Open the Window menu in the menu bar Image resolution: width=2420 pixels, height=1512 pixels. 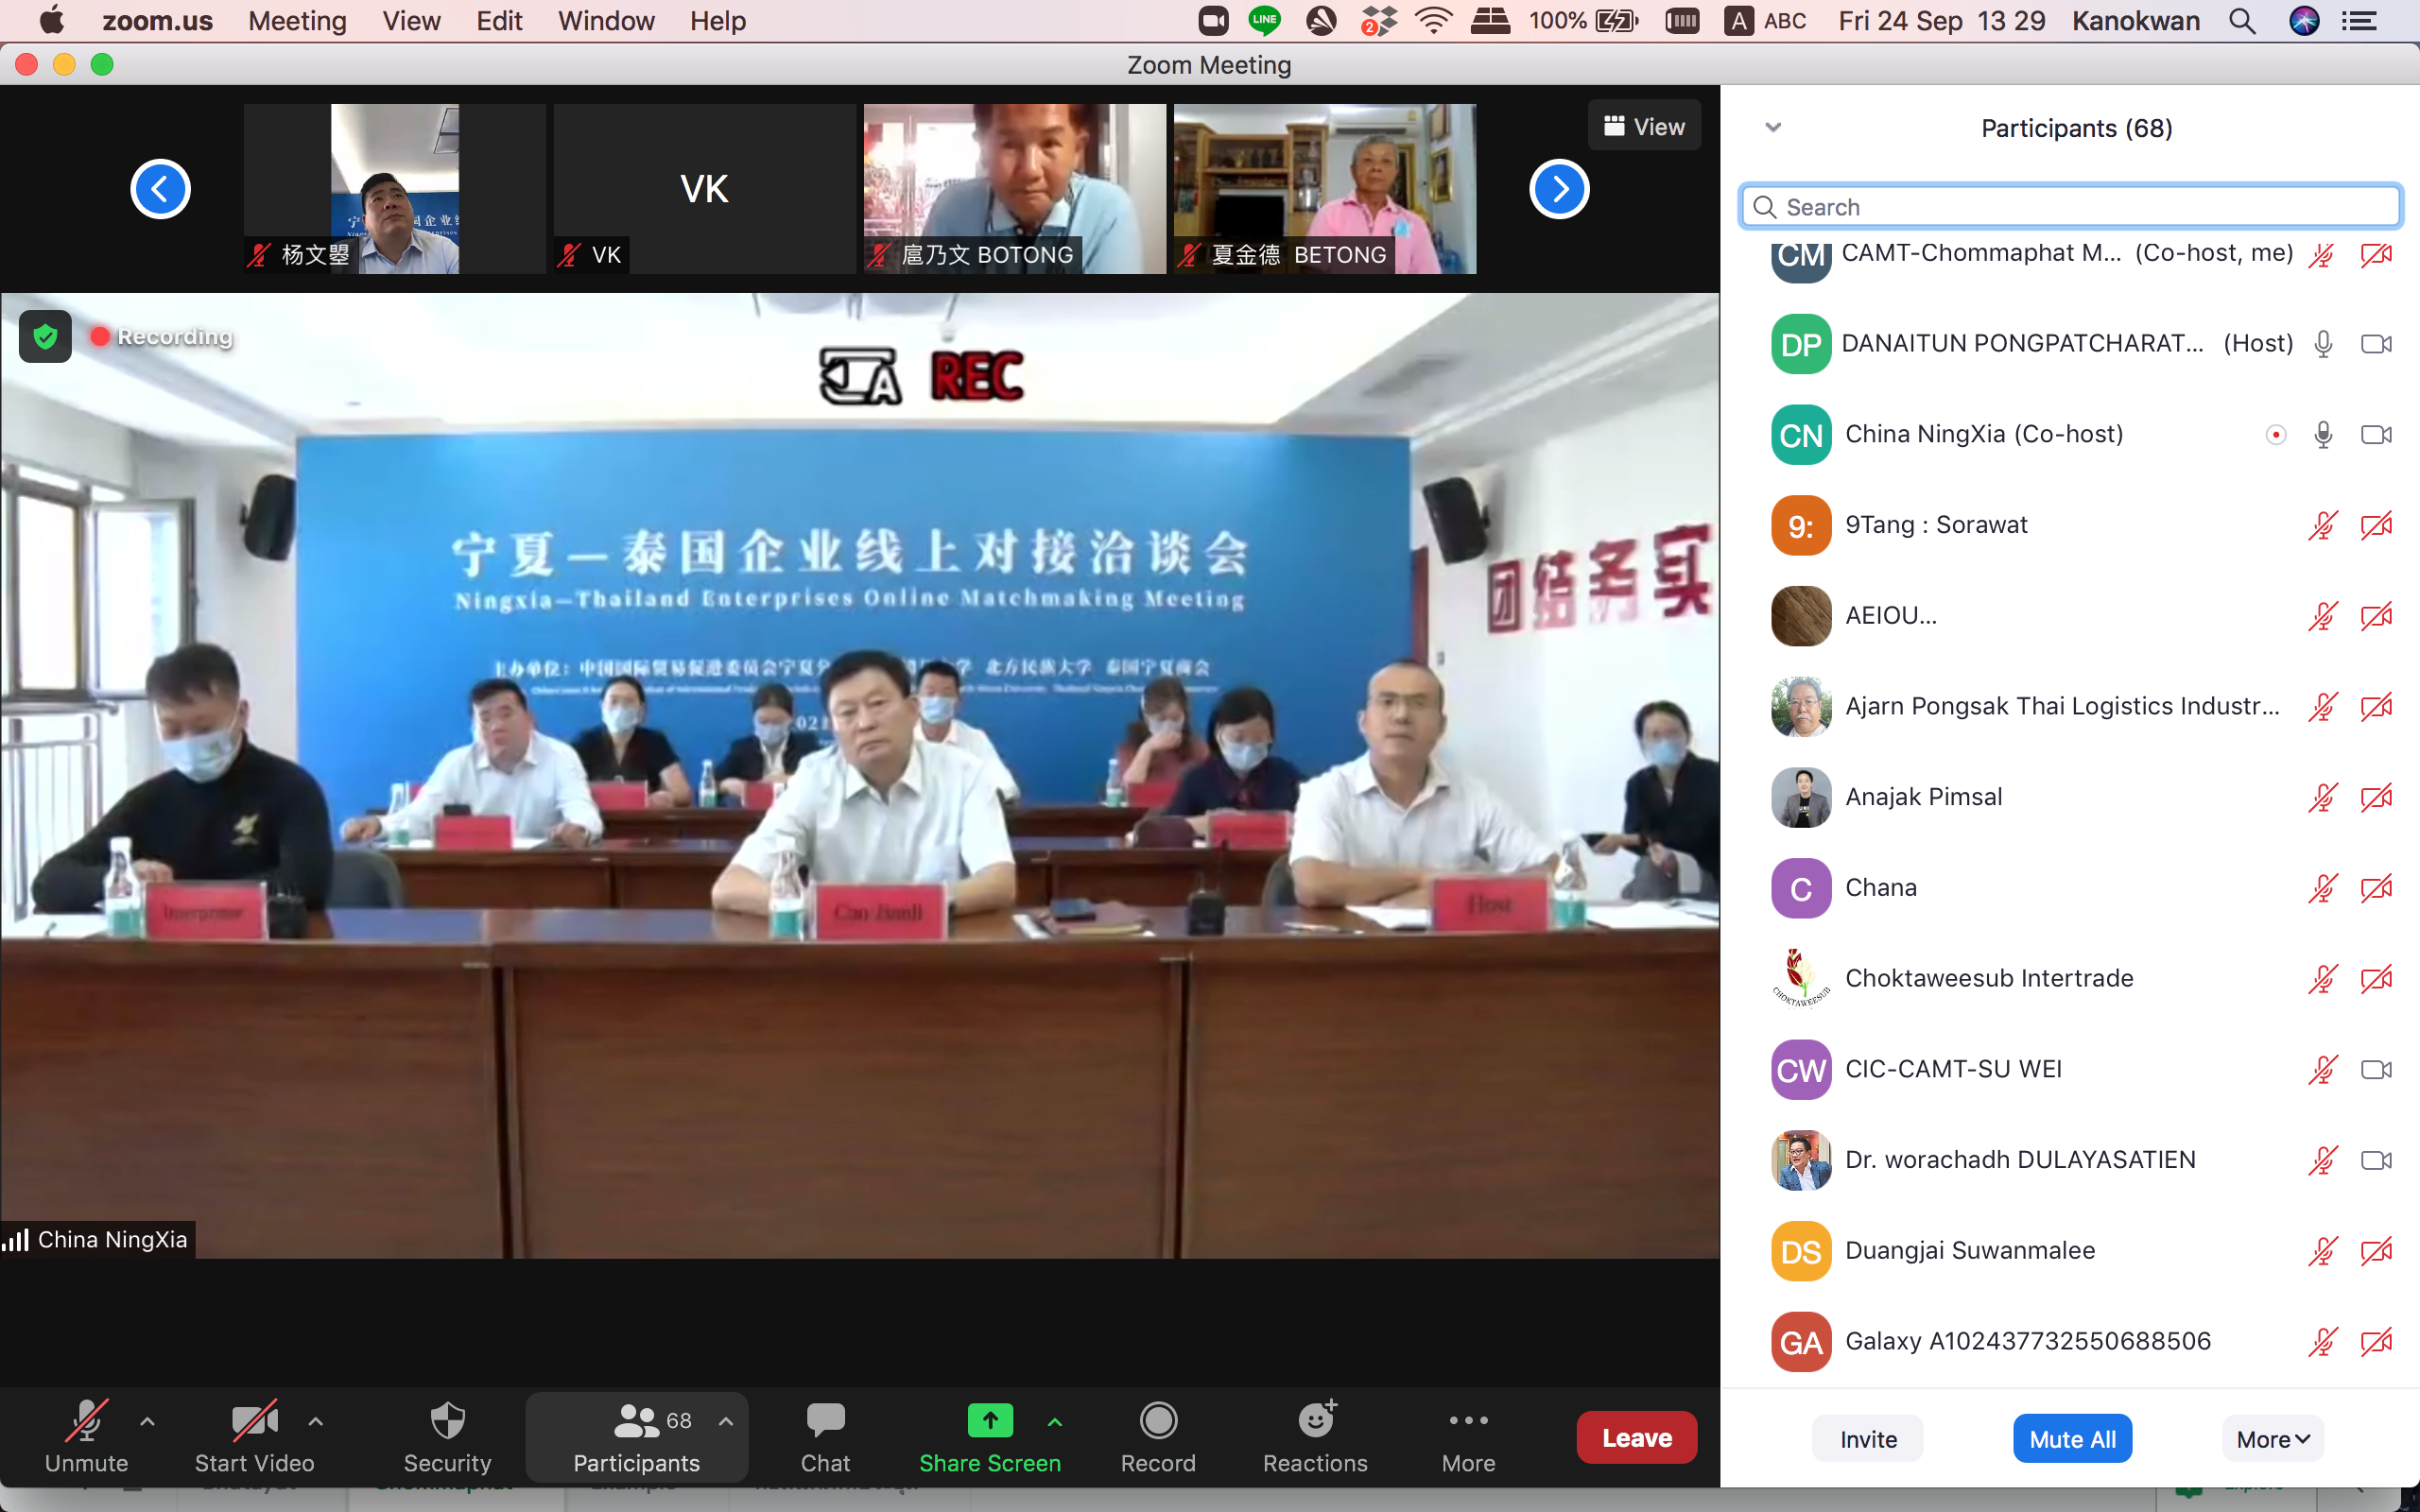[605, 21]
